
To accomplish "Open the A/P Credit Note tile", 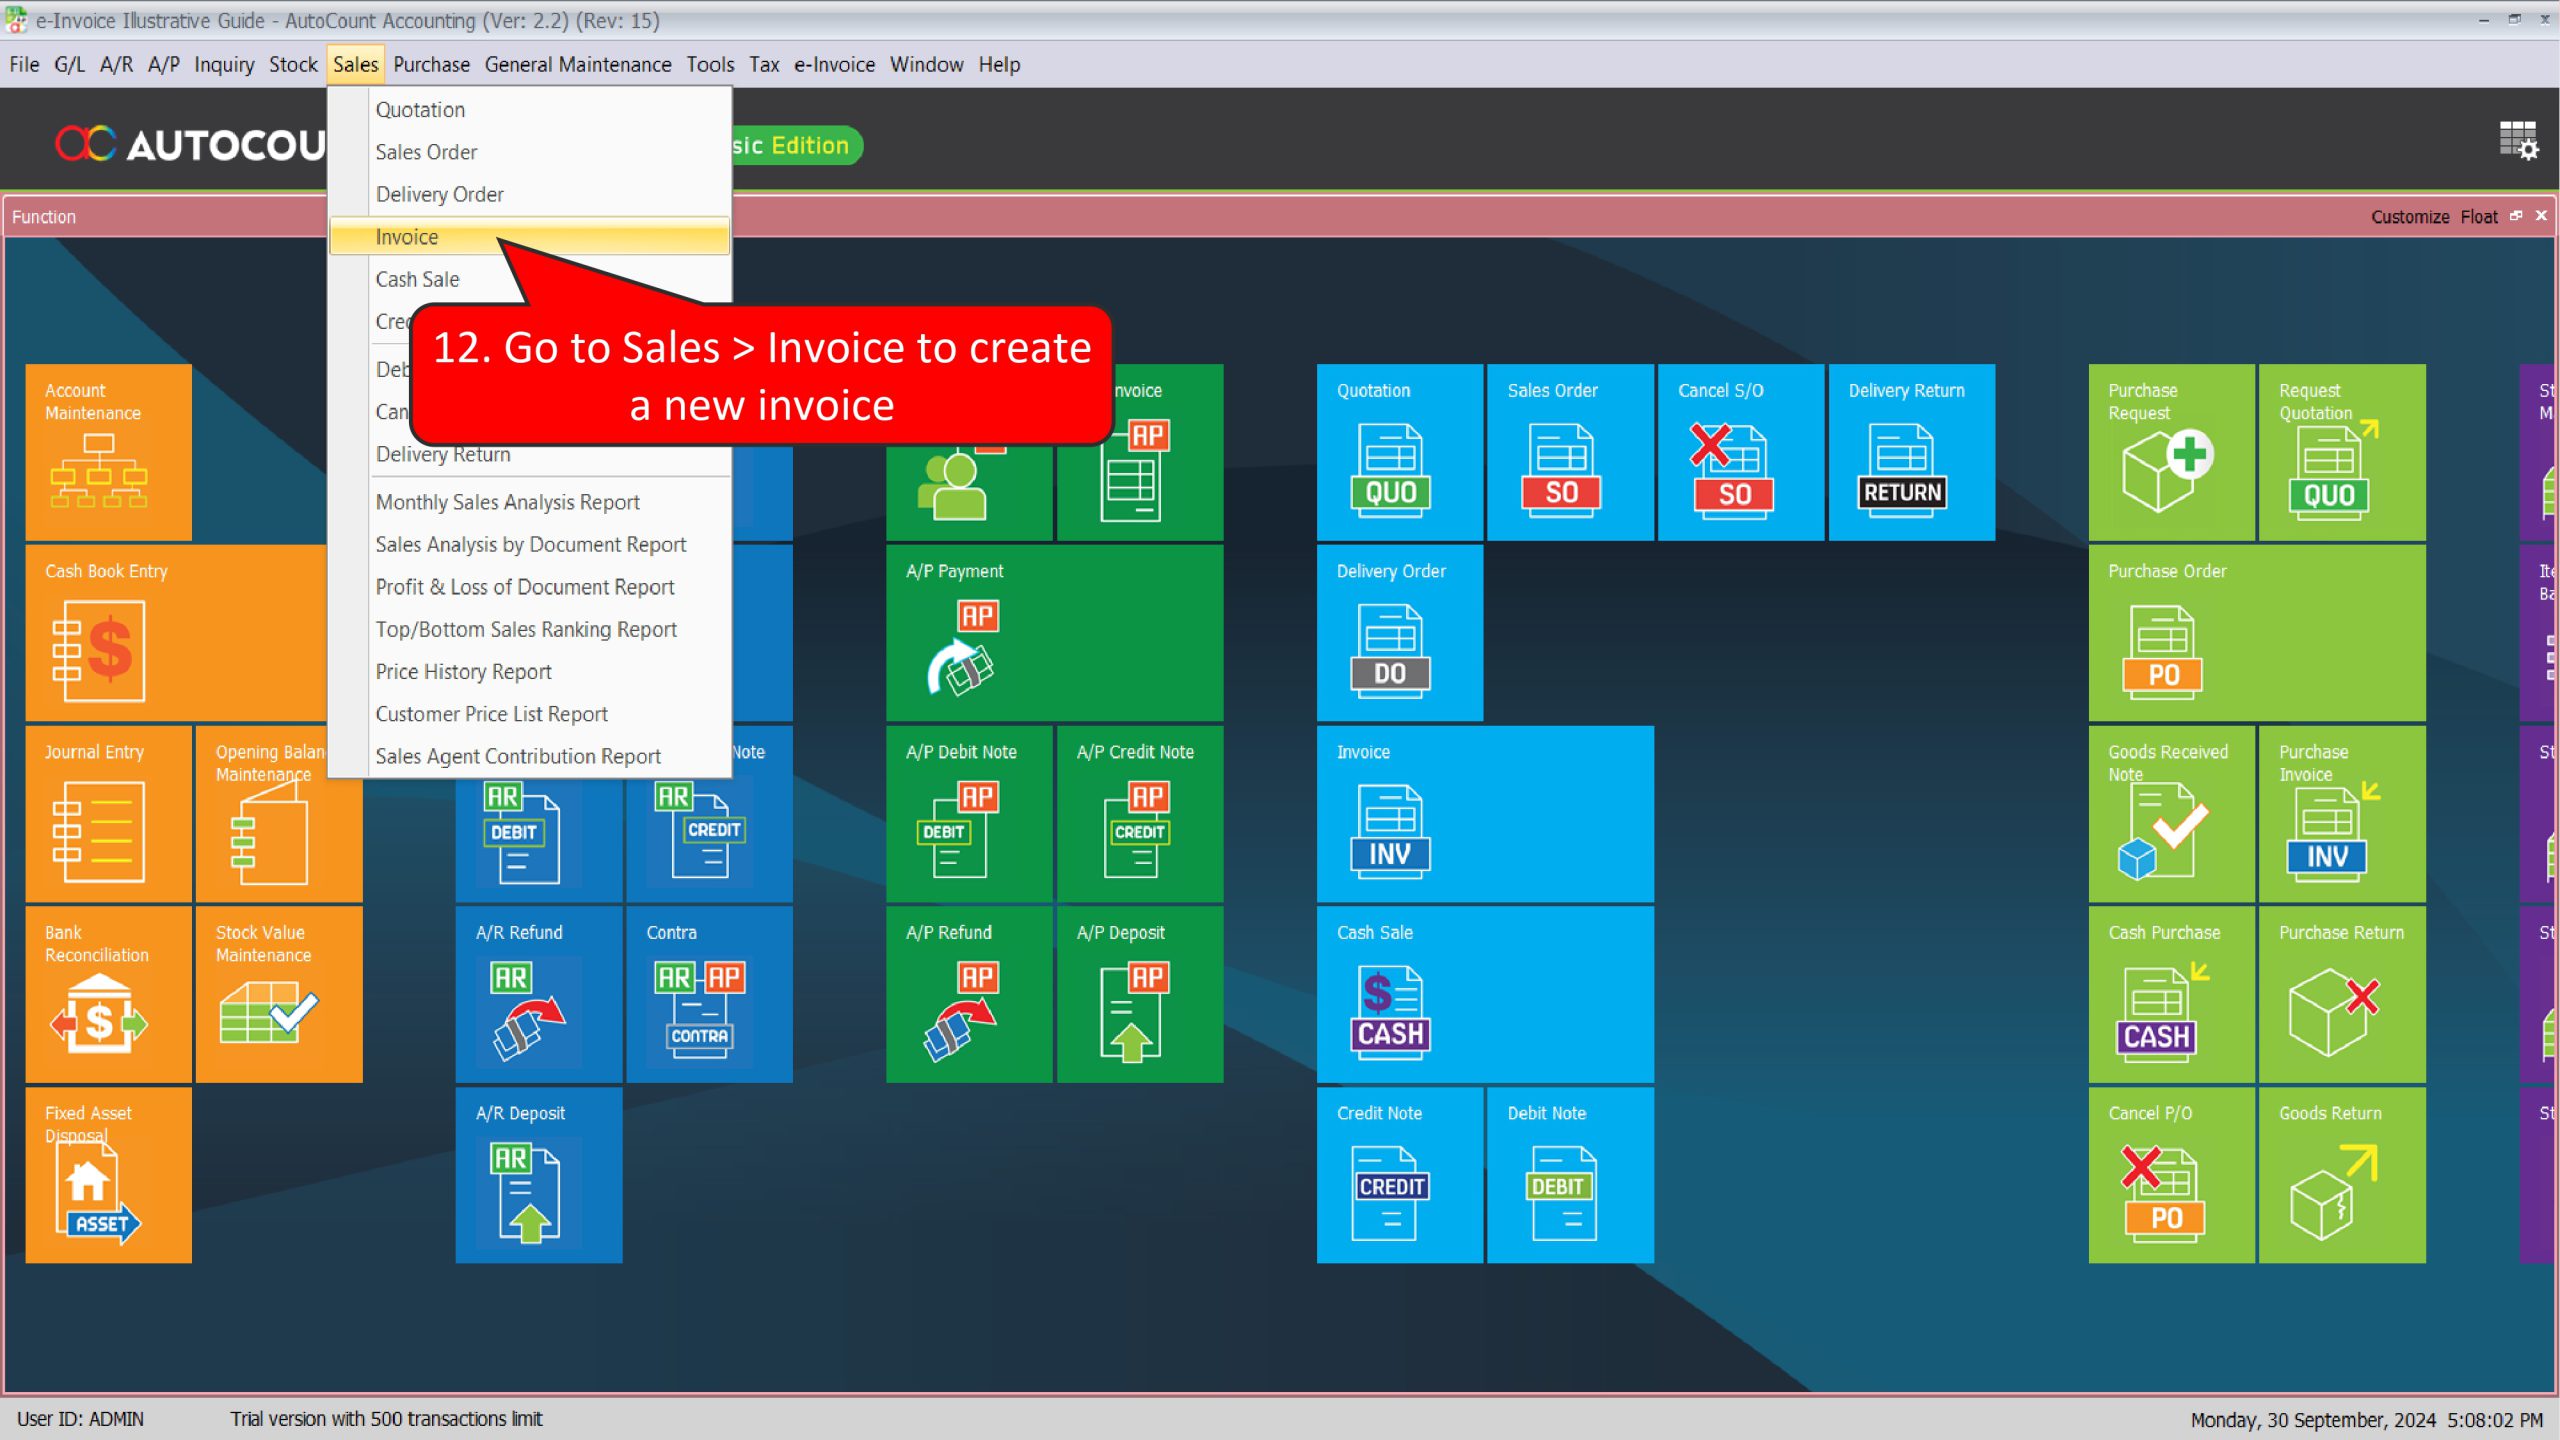I will click(1140, 814).
